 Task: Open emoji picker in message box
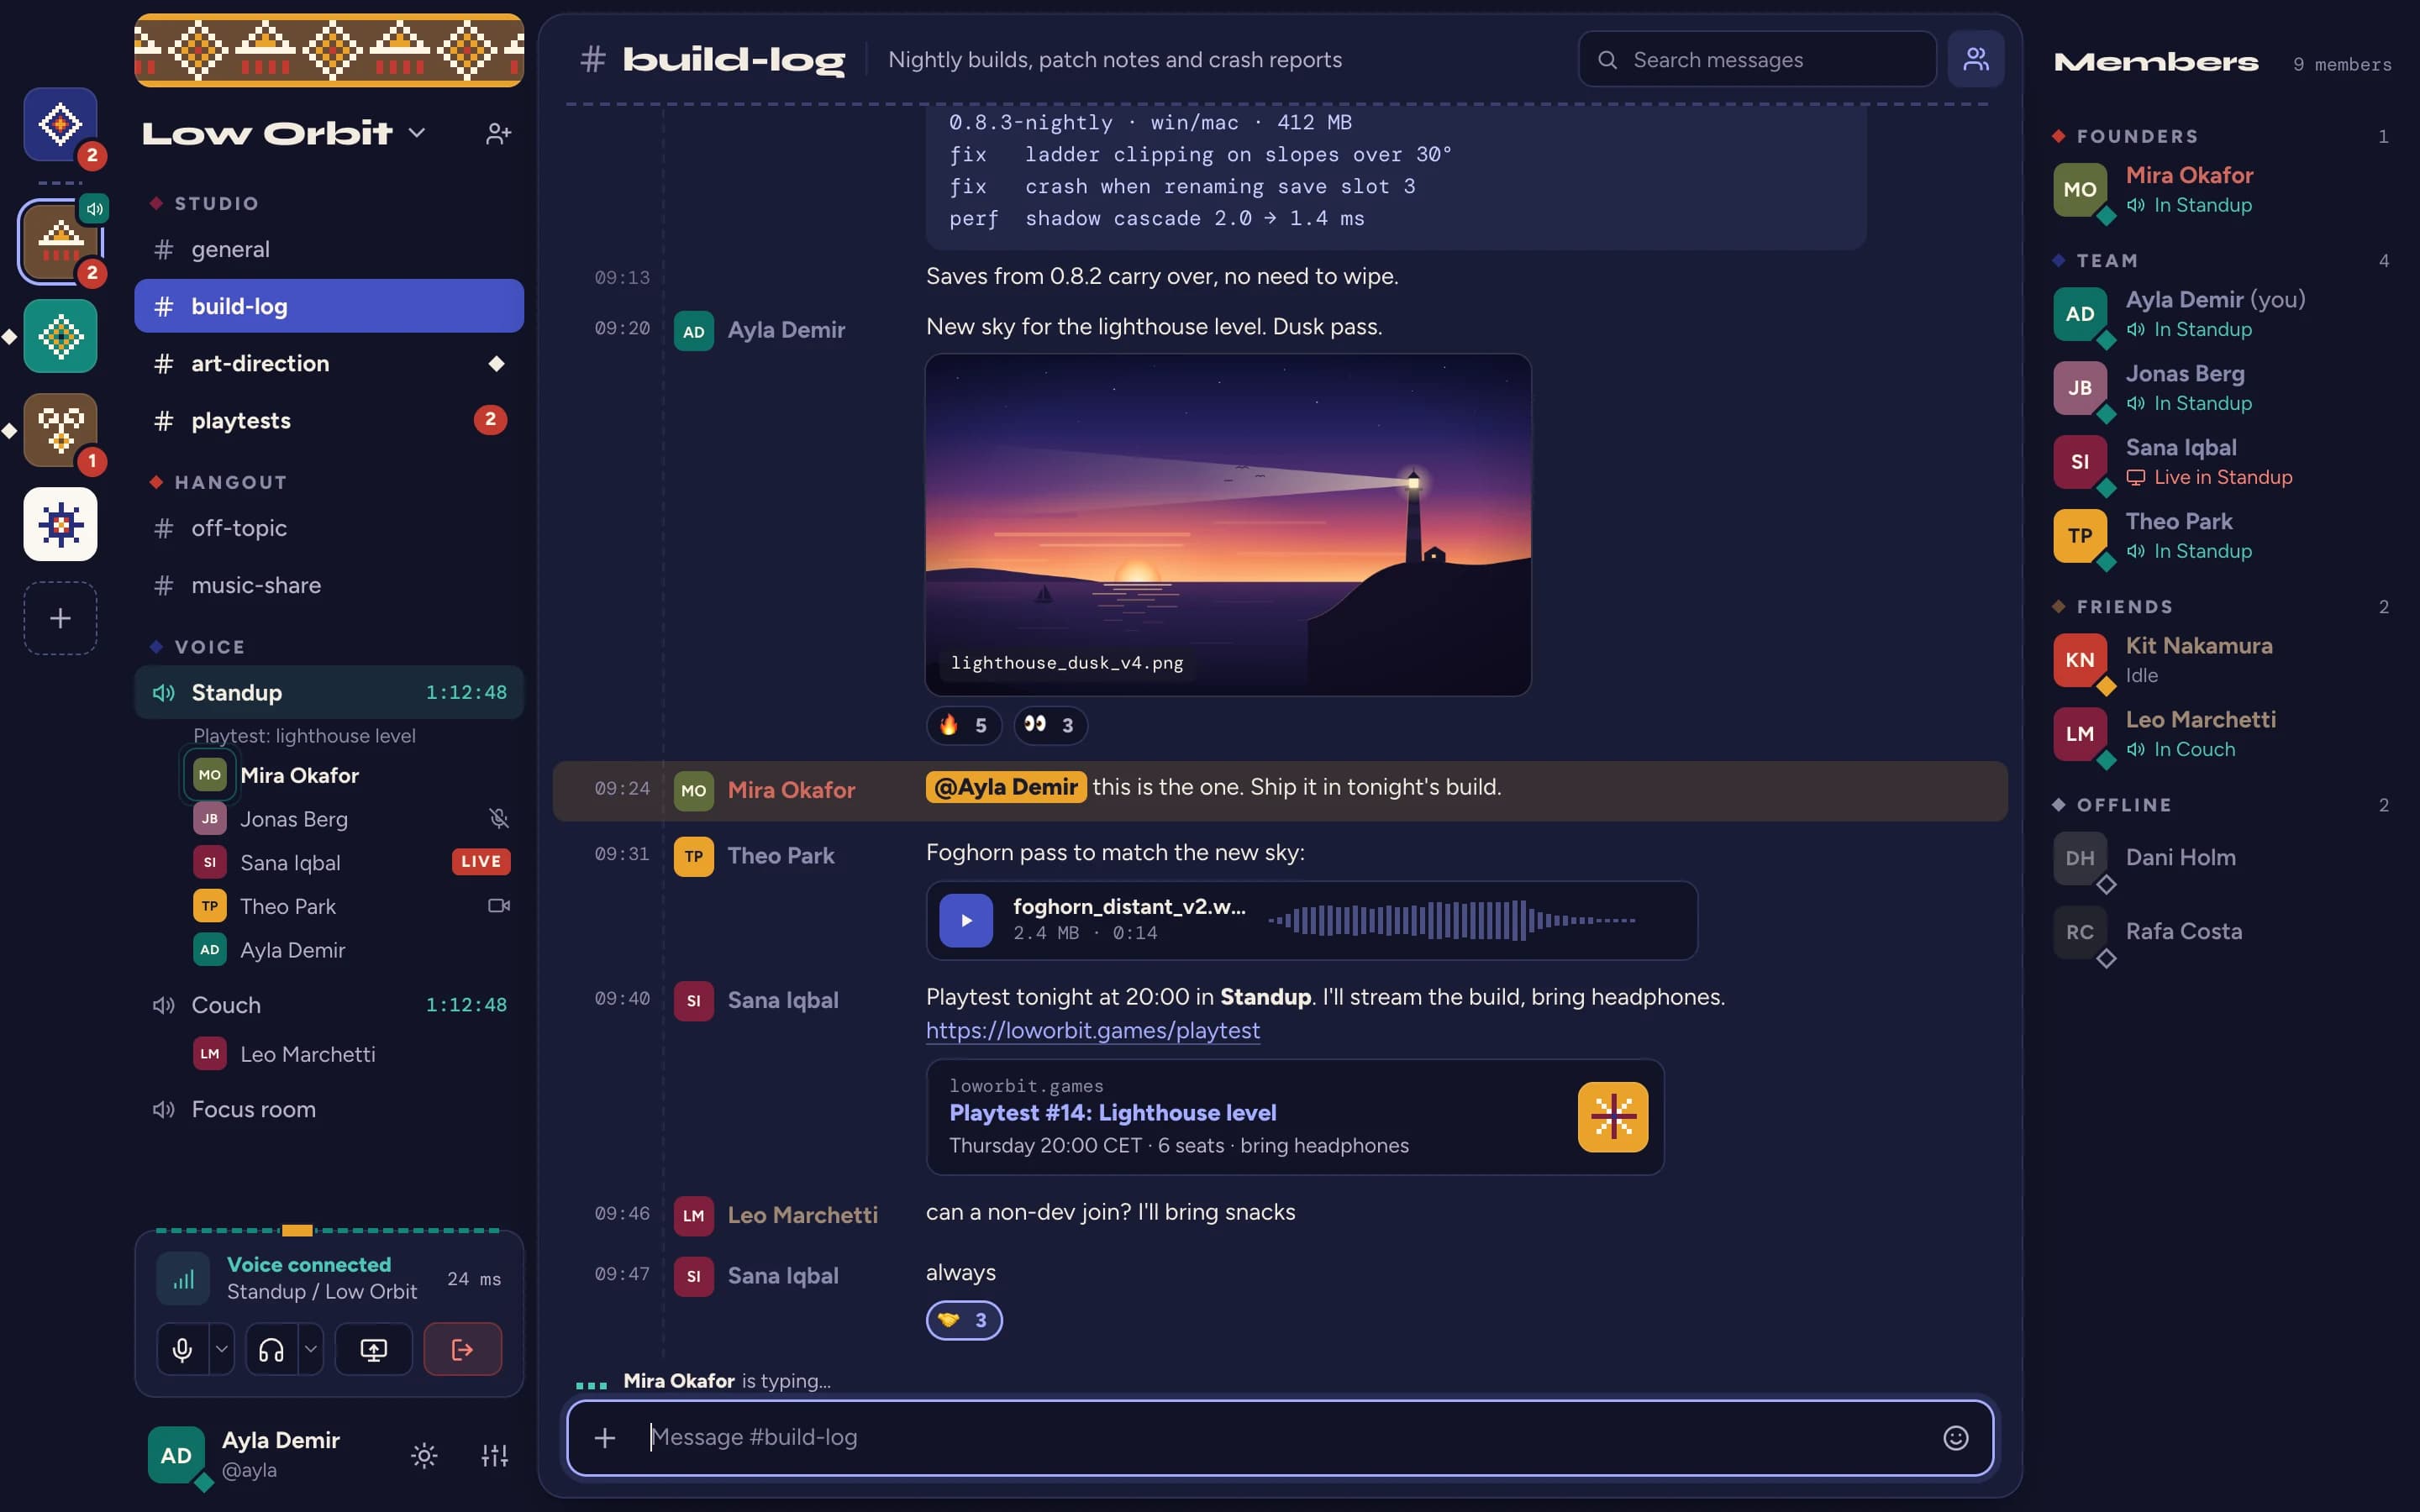tap(1955, 1437)
